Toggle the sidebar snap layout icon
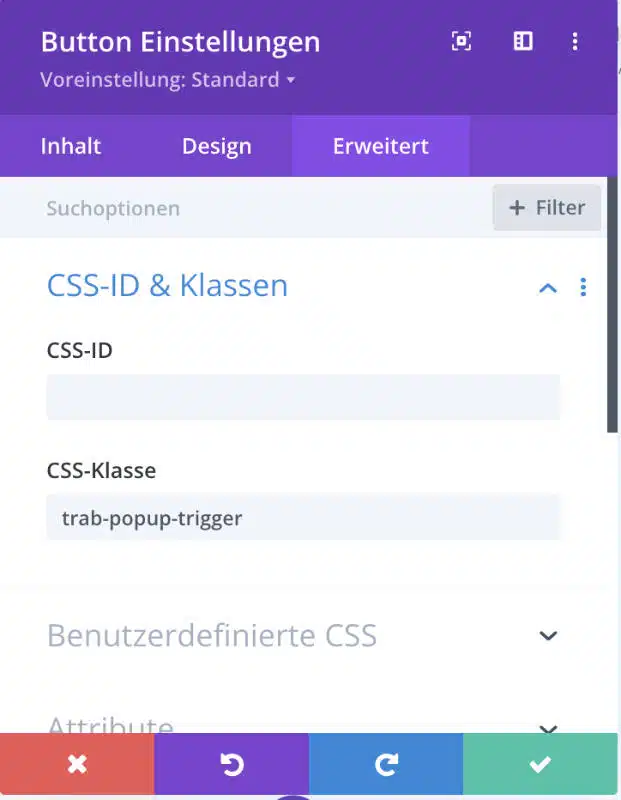Screen dimensions: 621x800 [523, 41]
